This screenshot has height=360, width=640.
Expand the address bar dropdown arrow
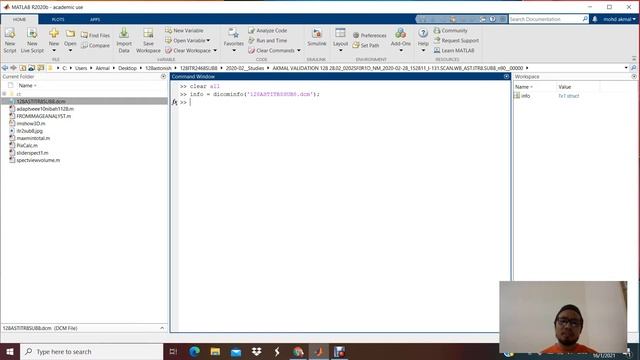[x=626, y=68]
